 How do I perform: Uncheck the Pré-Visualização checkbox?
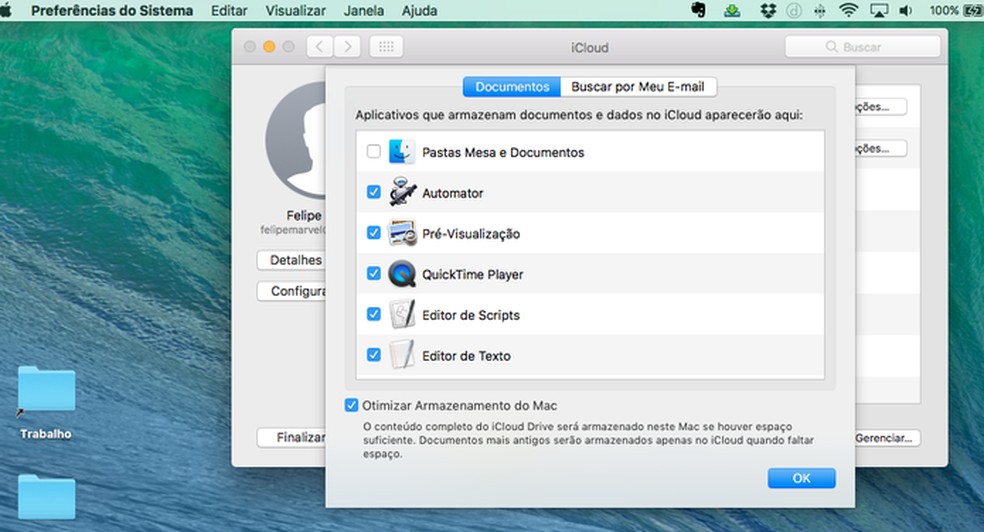373,233
